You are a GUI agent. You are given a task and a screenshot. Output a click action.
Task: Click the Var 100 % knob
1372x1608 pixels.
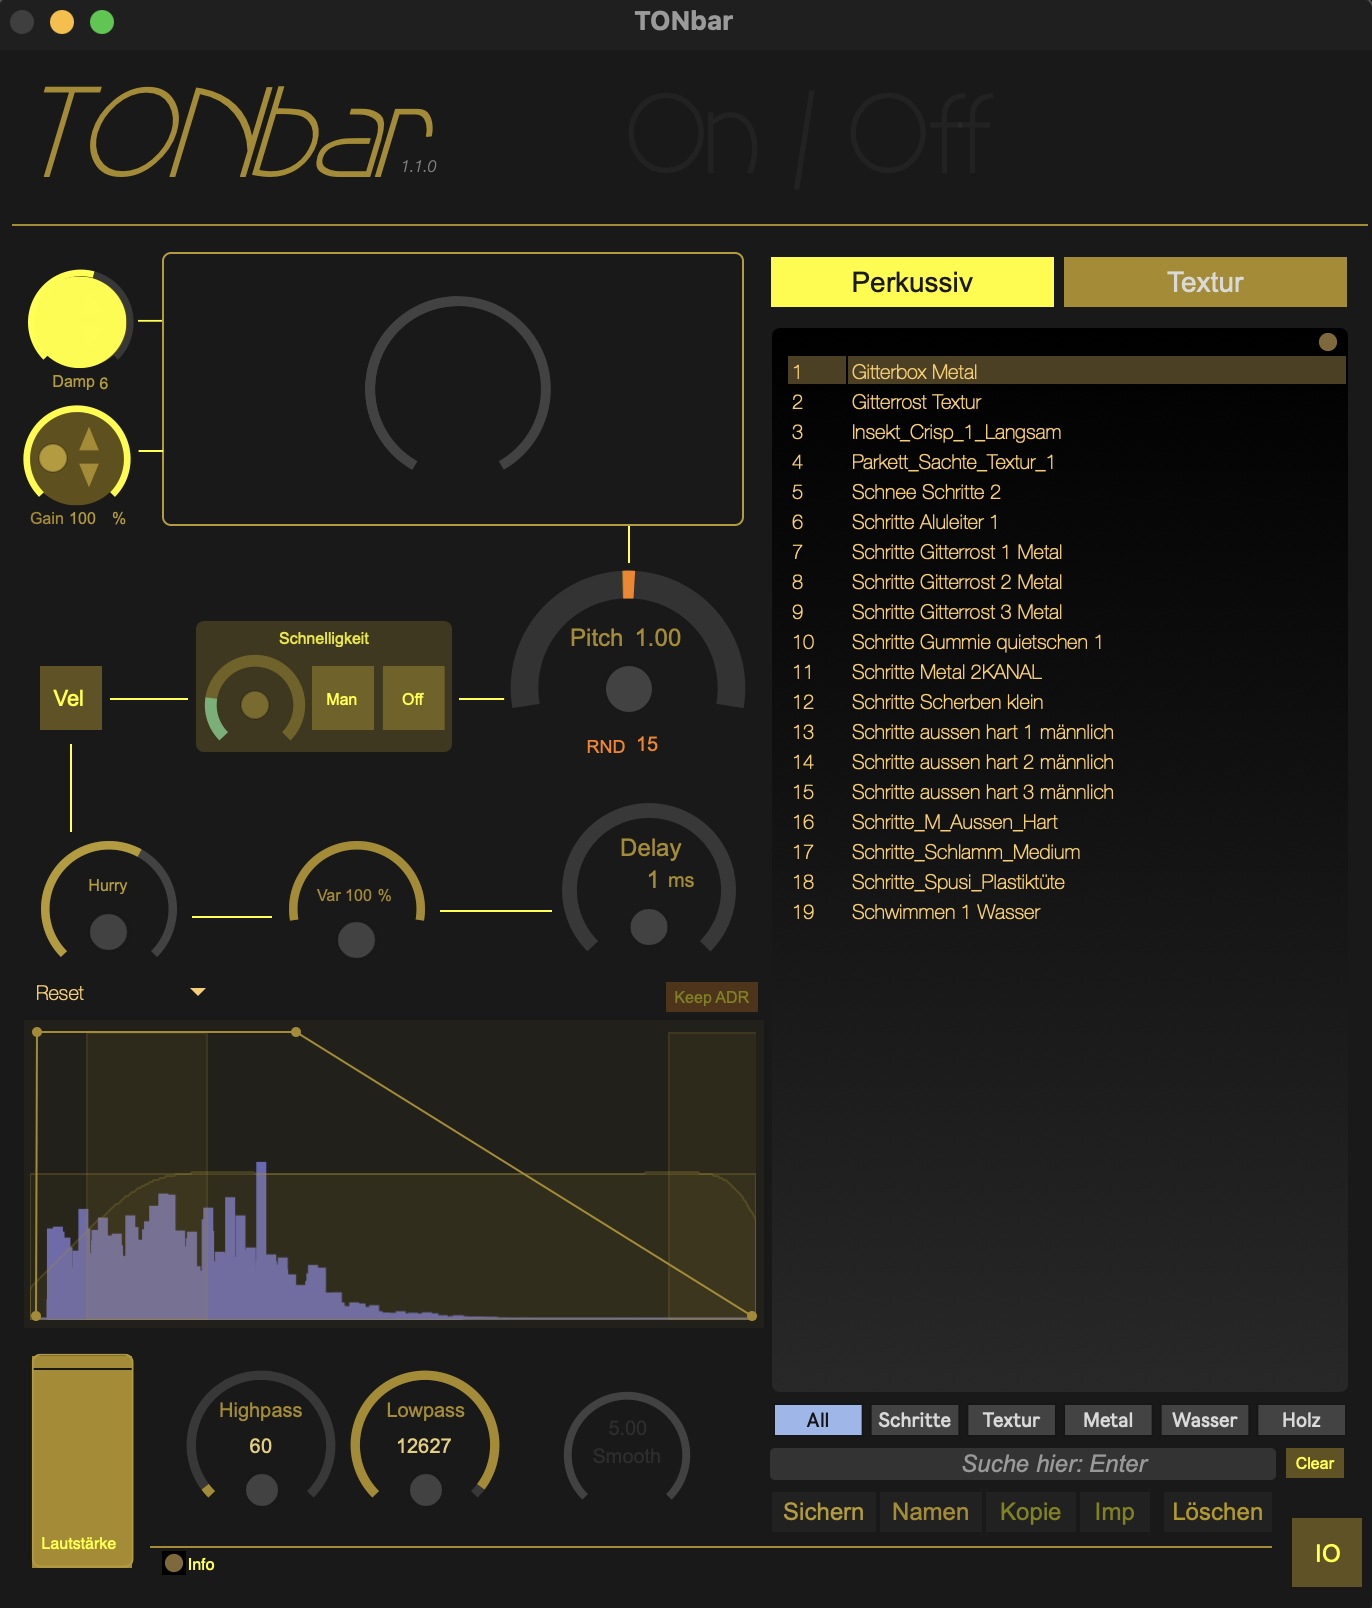[356, 939]
